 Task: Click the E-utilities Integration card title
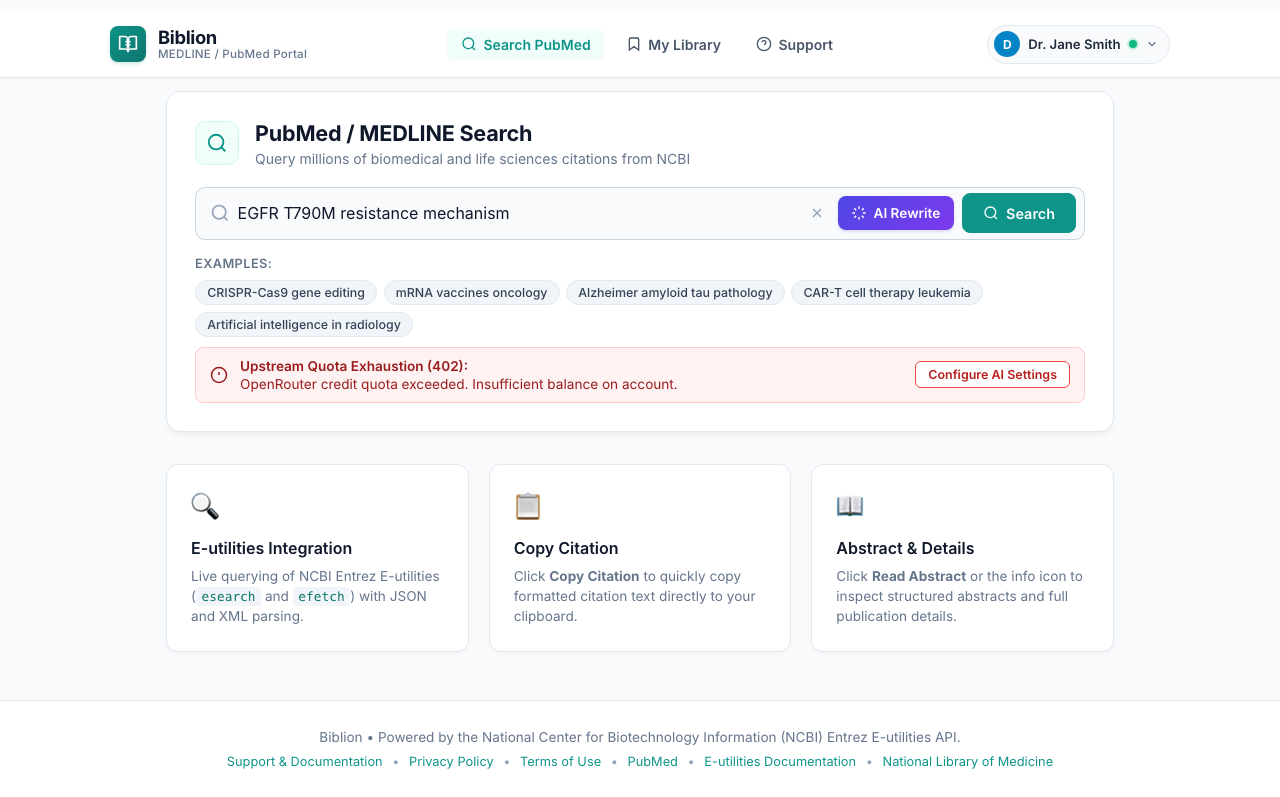271,548
